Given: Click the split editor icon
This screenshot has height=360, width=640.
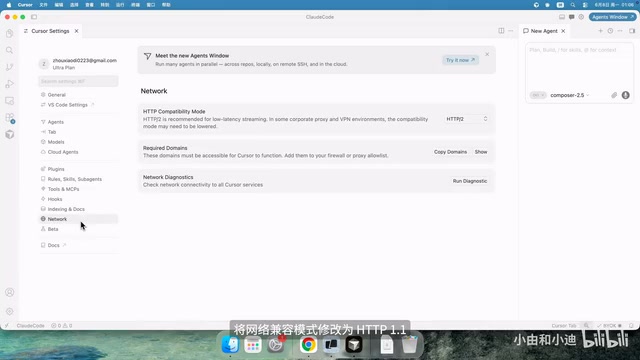Looking at the screenshot, I should pos(501,31).
